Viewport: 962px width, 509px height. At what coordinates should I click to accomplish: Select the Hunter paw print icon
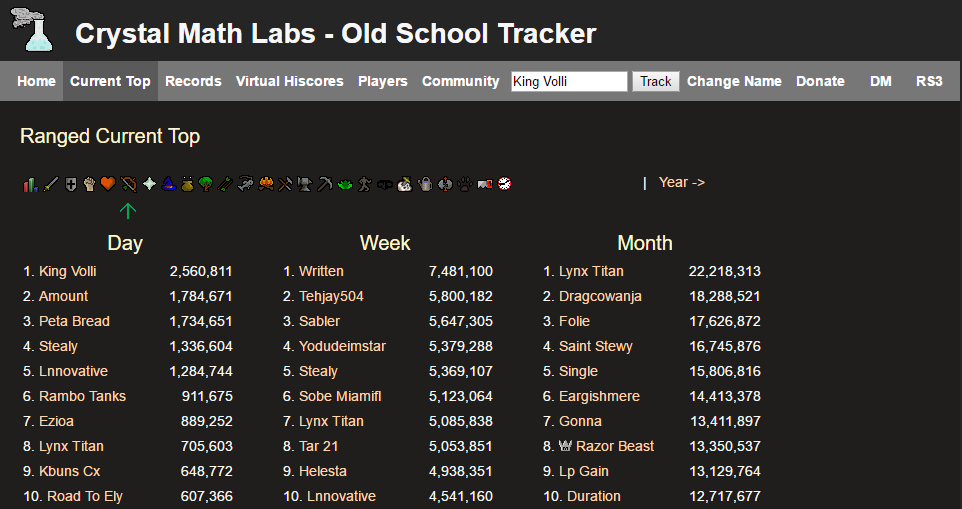coord(464,184)
